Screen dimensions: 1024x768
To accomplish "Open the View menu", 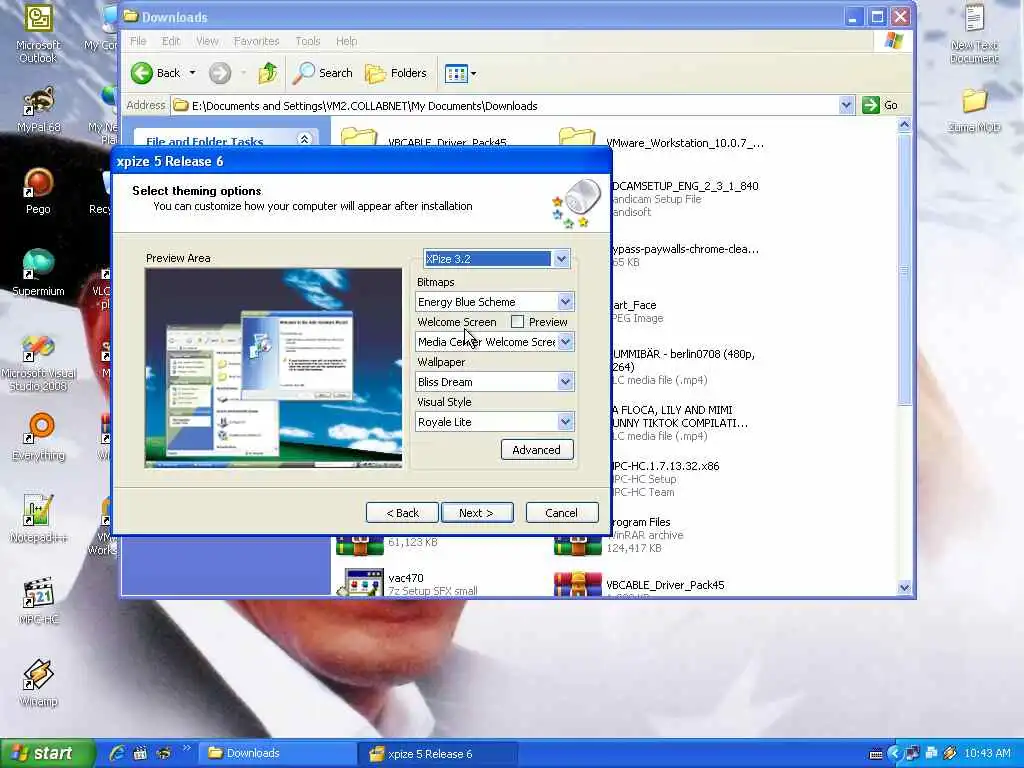I will point(207,41).
